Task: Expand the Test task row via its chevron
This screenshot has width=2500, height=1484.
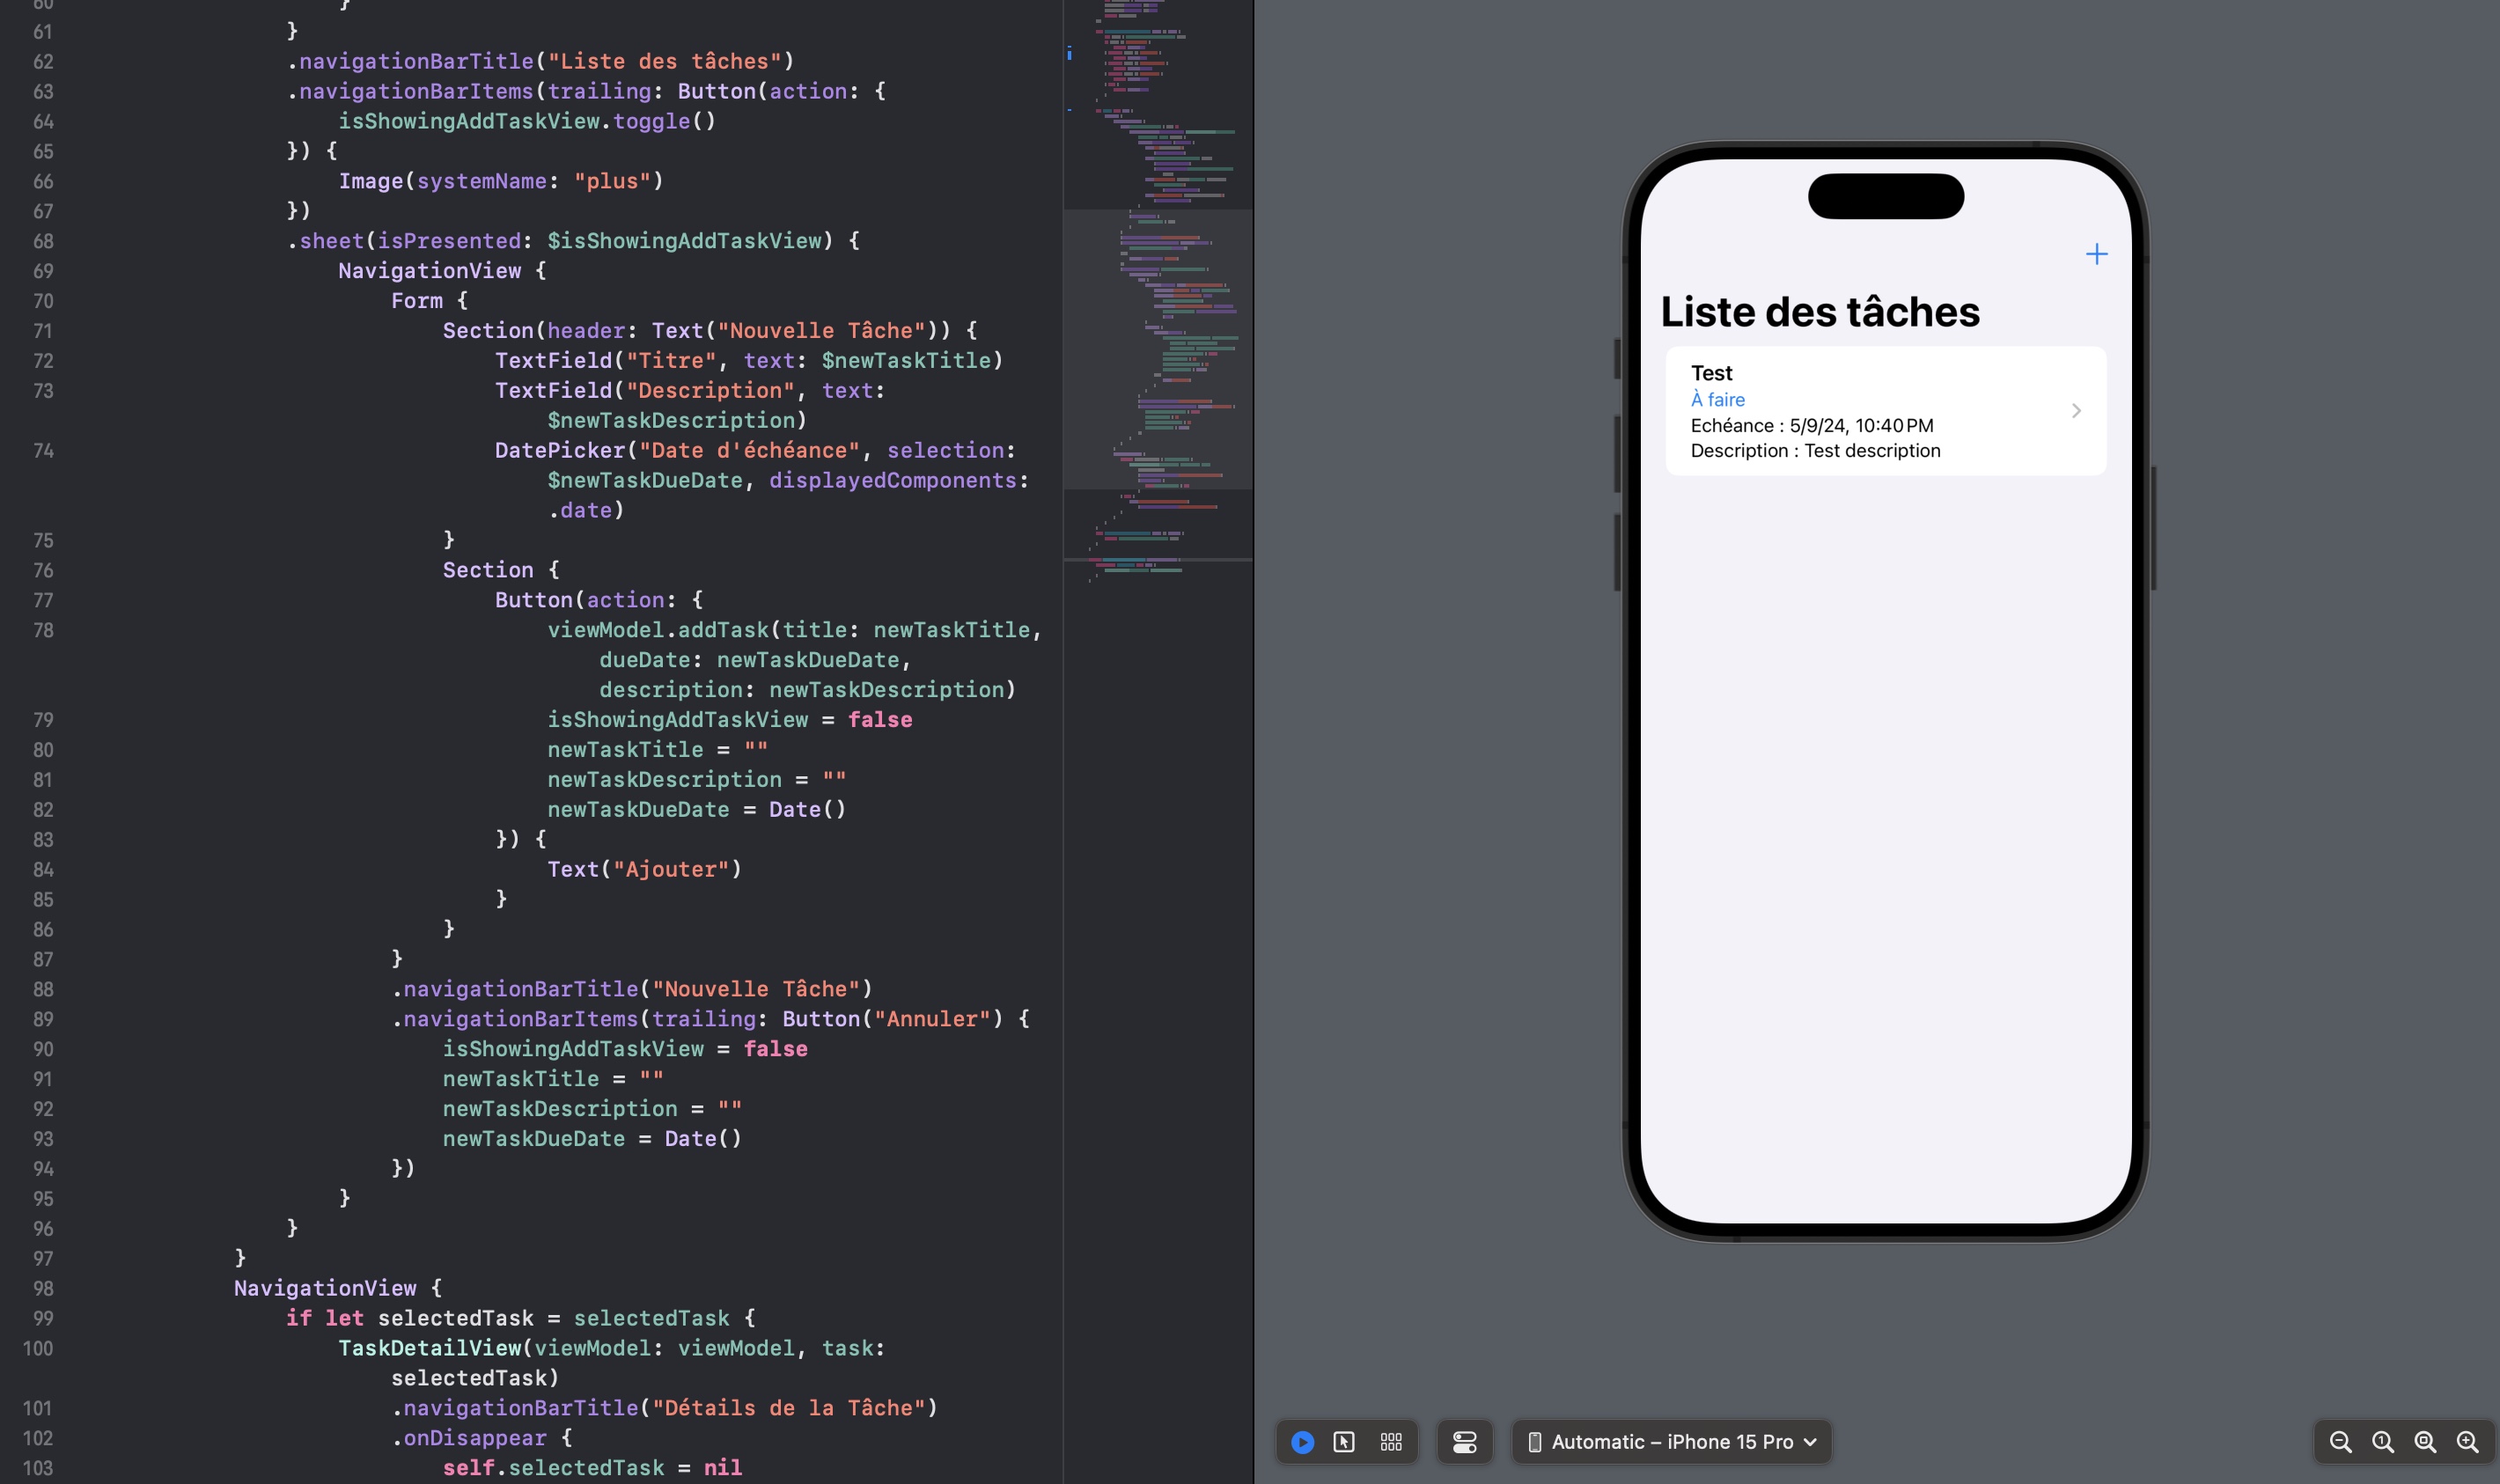Action: (2075, 410)
